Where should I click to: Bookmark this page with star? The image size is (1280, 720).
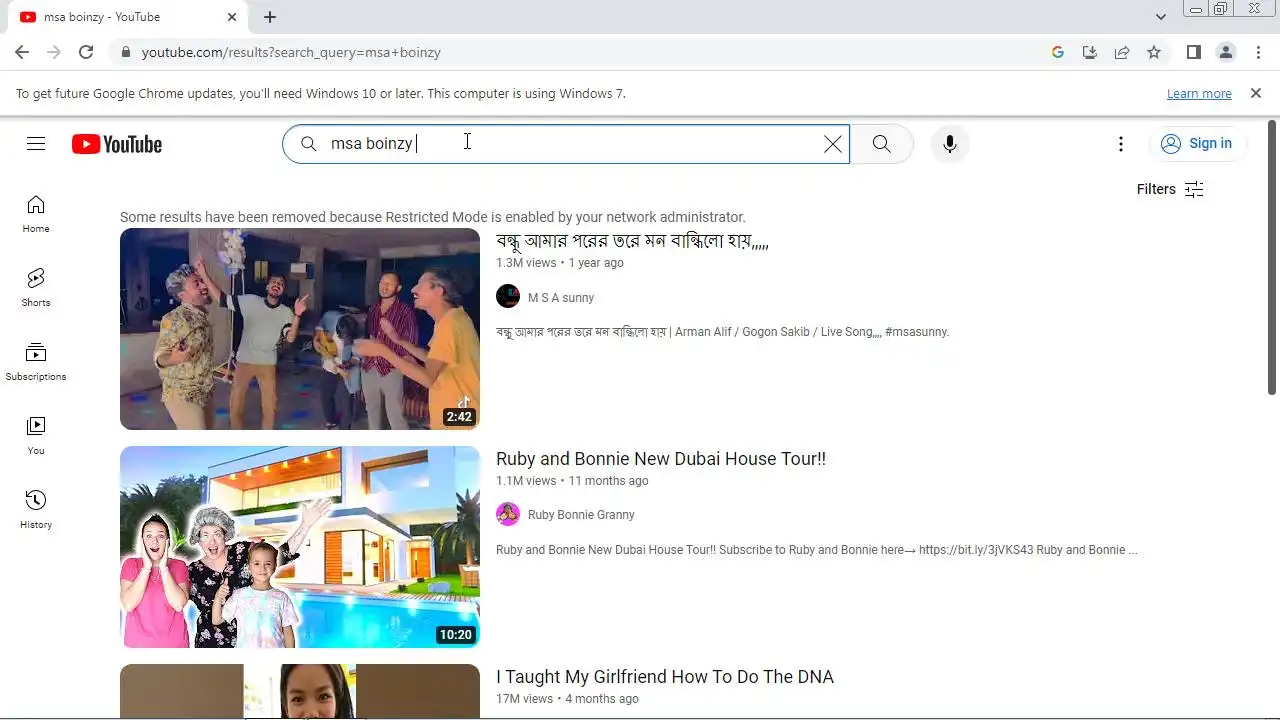tap(1154, 52)
